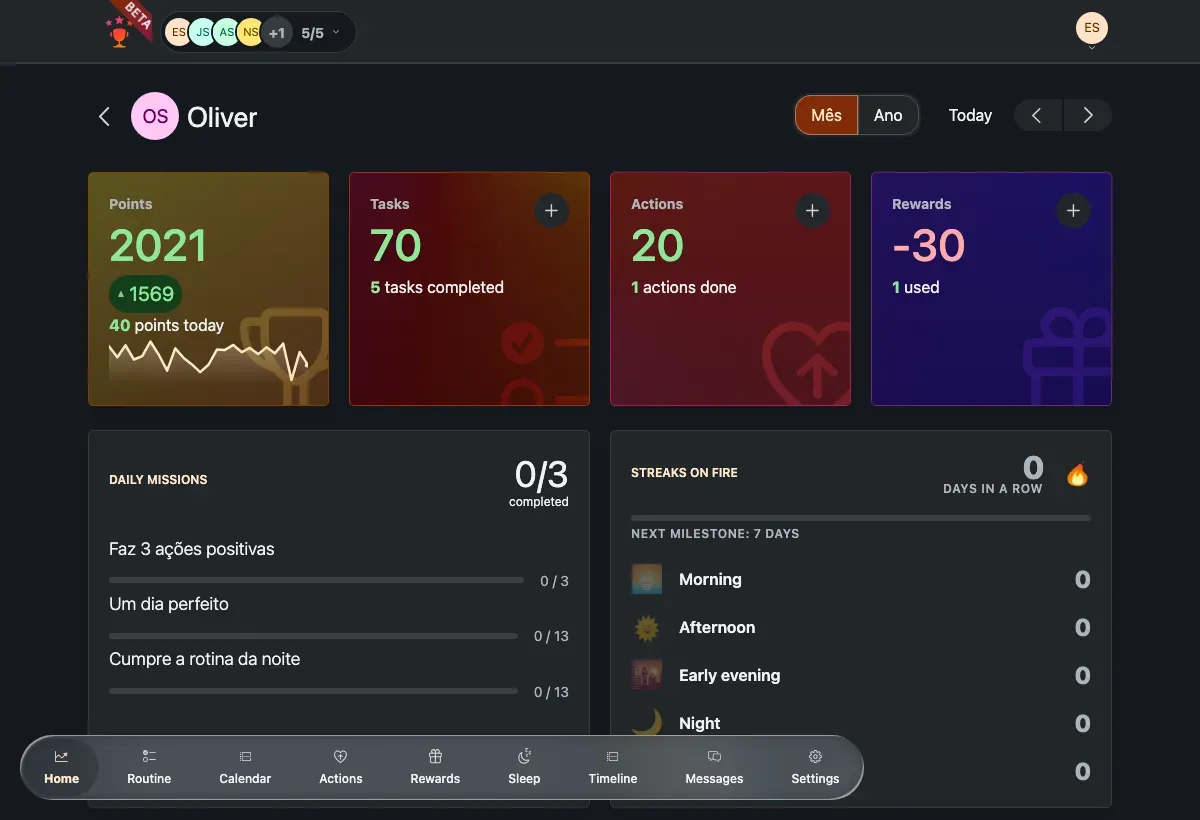Click the DAILY MISSIONS heading
The image size is (1200, 820).
(158, 480)
